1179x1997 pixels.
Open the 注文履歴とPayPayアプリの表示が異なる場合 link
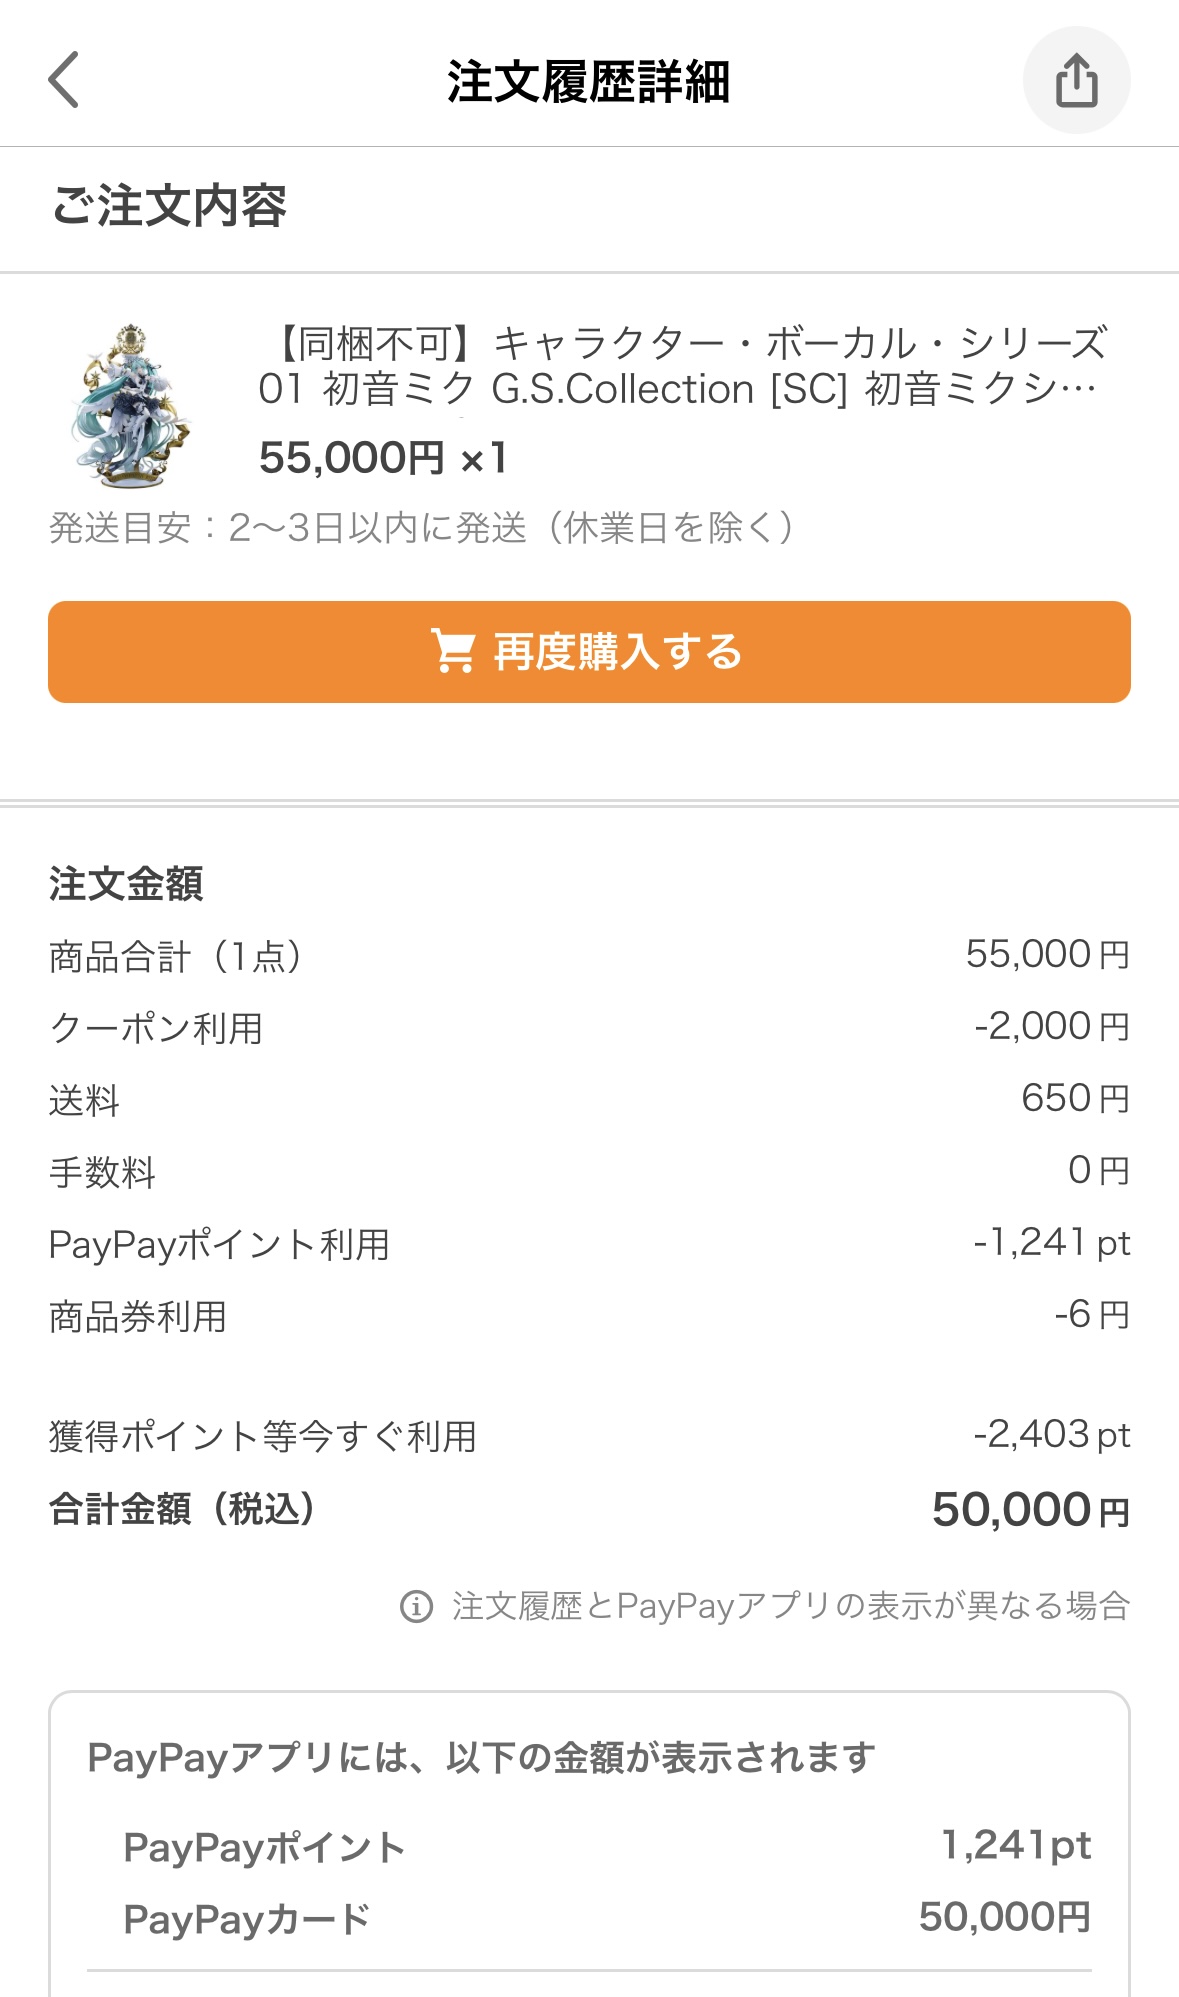coord(790,1606)
